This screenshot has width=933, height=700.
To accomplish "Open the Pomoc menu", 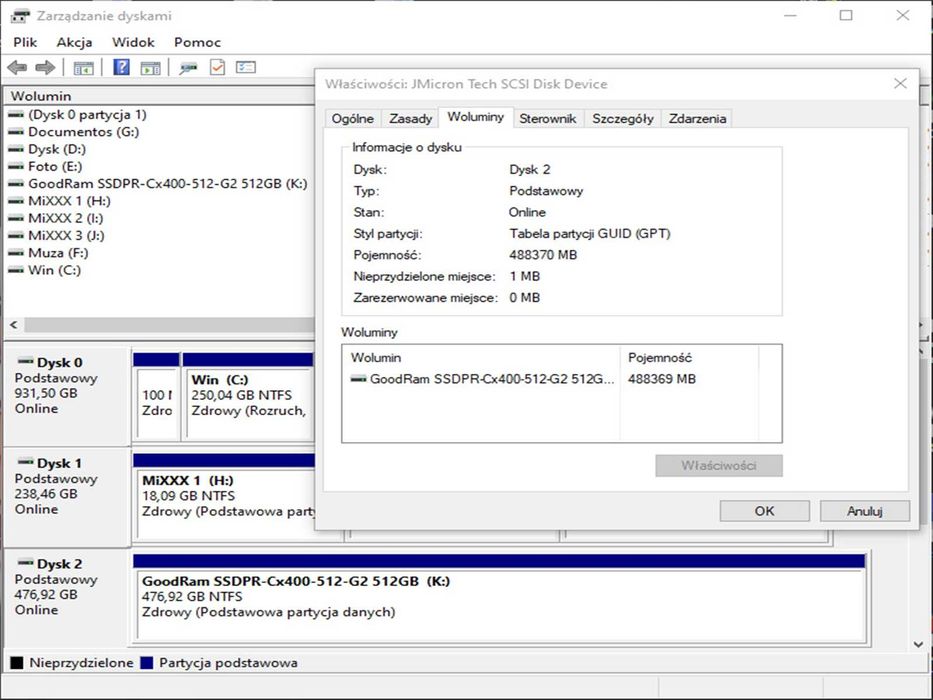I will pyautogui.click(x=198, y=42).
